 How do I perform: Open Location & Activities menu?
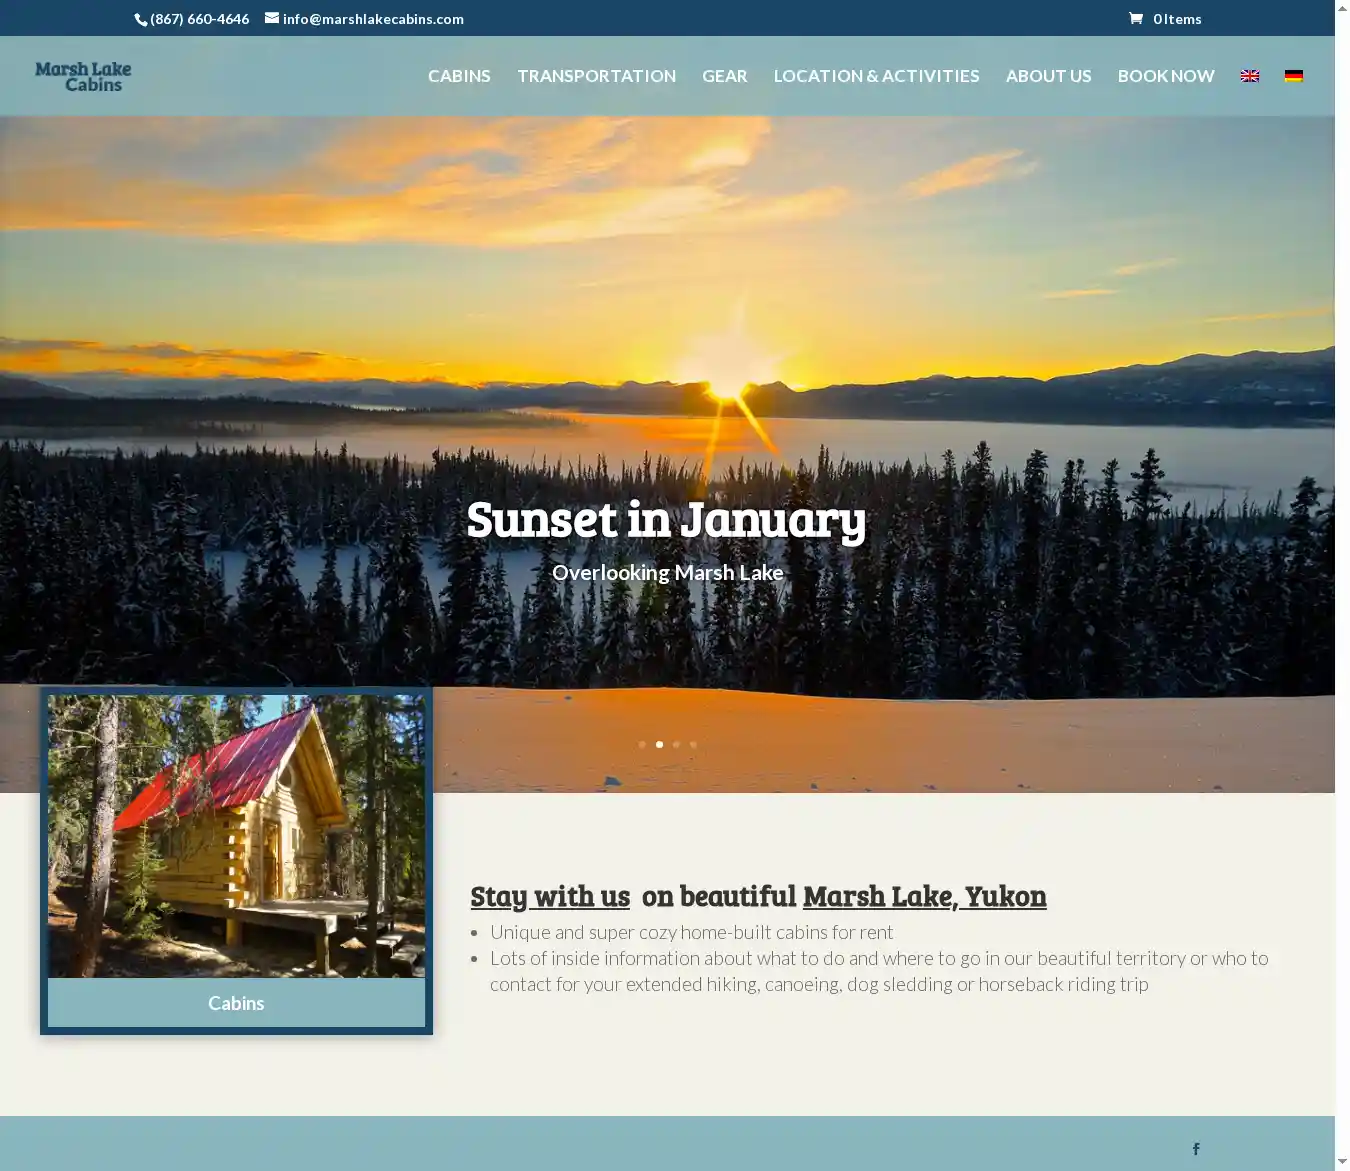876,76
